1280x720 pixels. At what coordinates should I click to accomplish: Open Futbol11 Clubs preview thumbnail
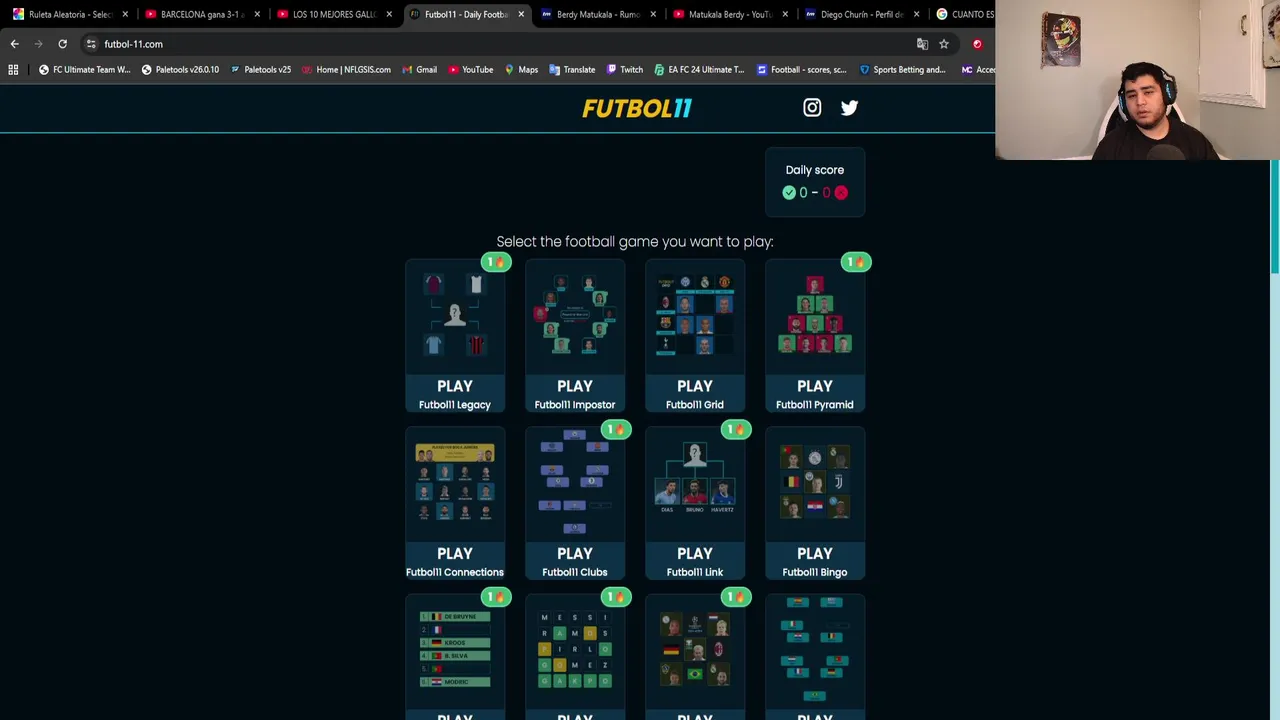pyautogui.click(x=575, y=483)
